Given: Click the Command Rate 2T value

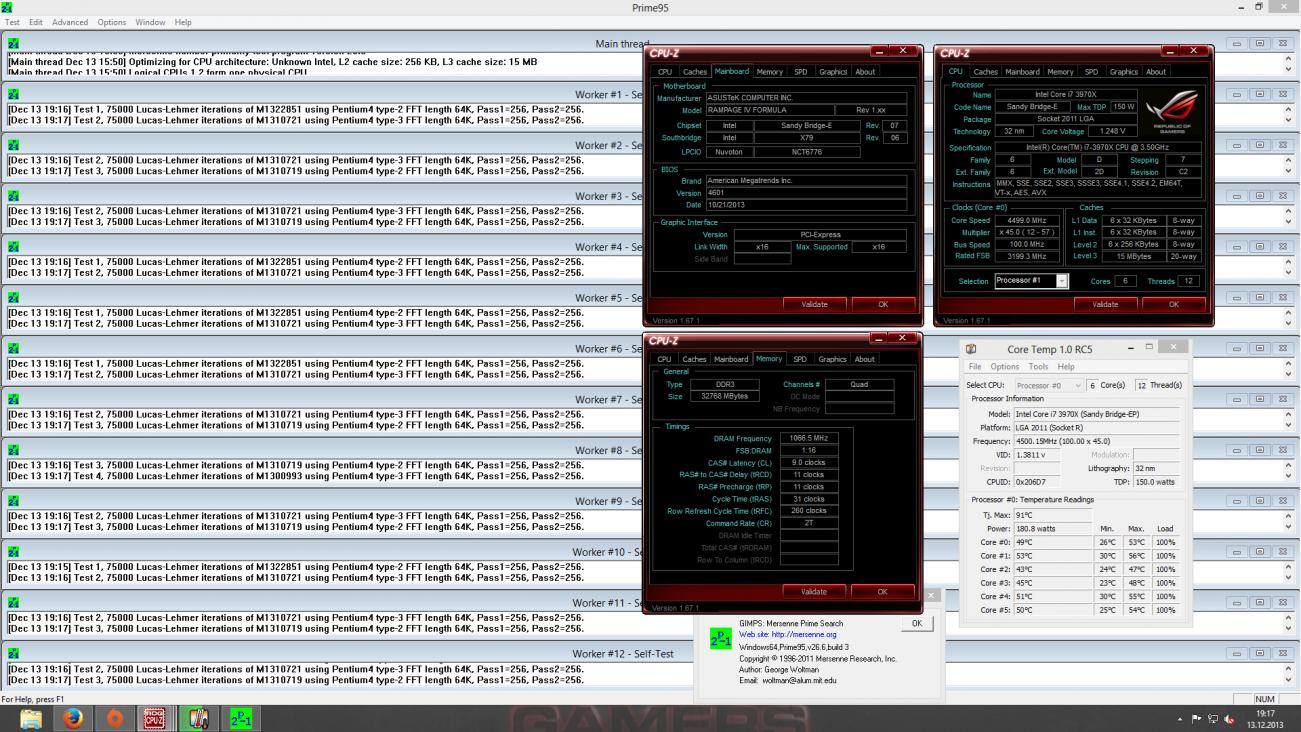Looking at the screenshot, I should tap(808, 523).
